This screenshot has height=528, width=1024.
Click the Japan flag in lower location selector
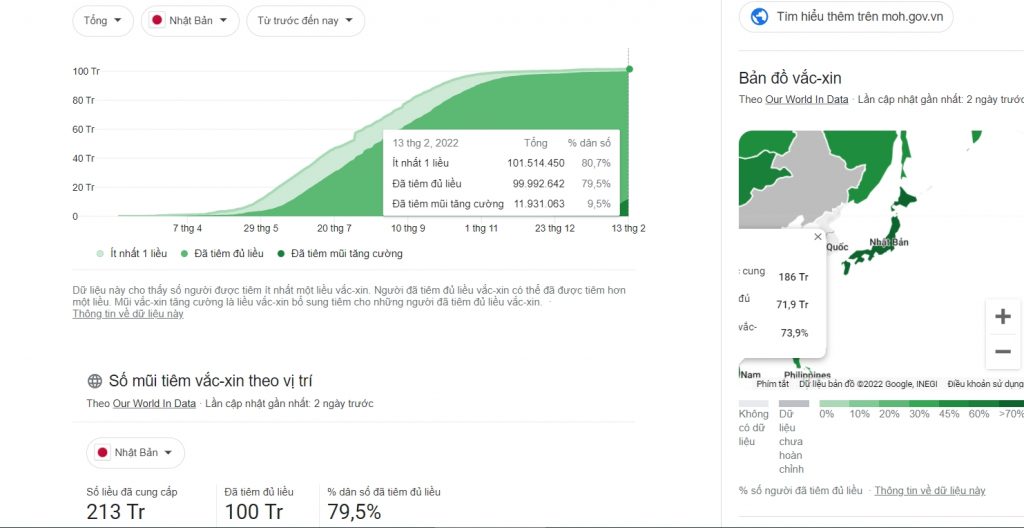[103, 452]
